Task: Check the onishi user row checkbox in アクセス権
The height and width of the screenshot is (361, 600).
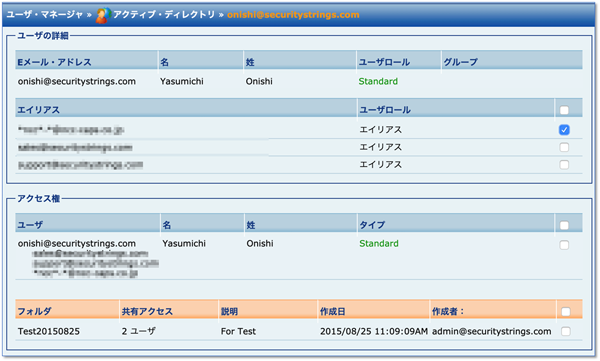Action: (x=564, y=245)
